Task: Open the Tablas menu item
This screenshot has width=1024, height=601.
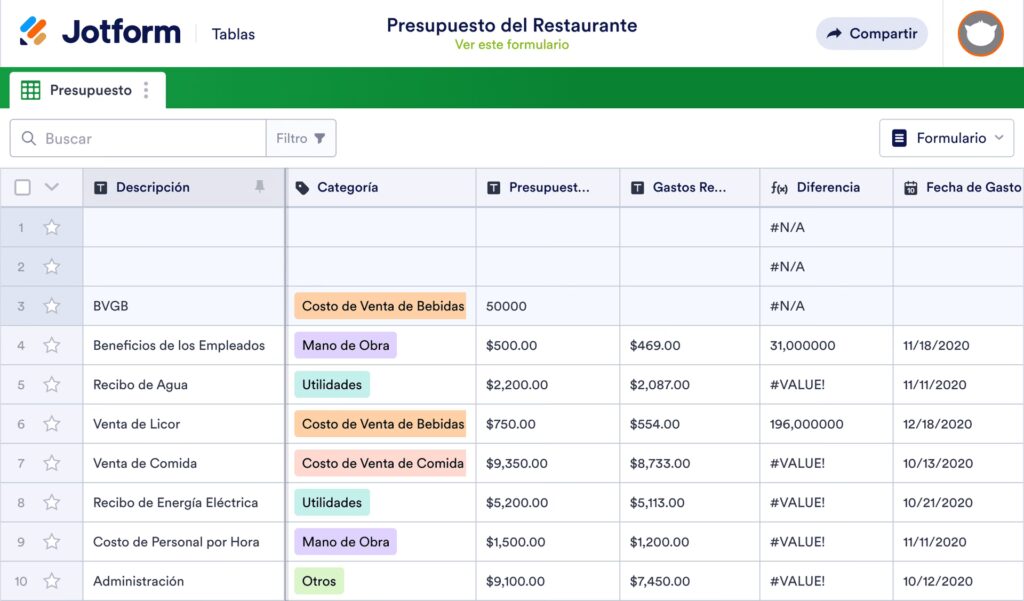Action: coord(233,34)
